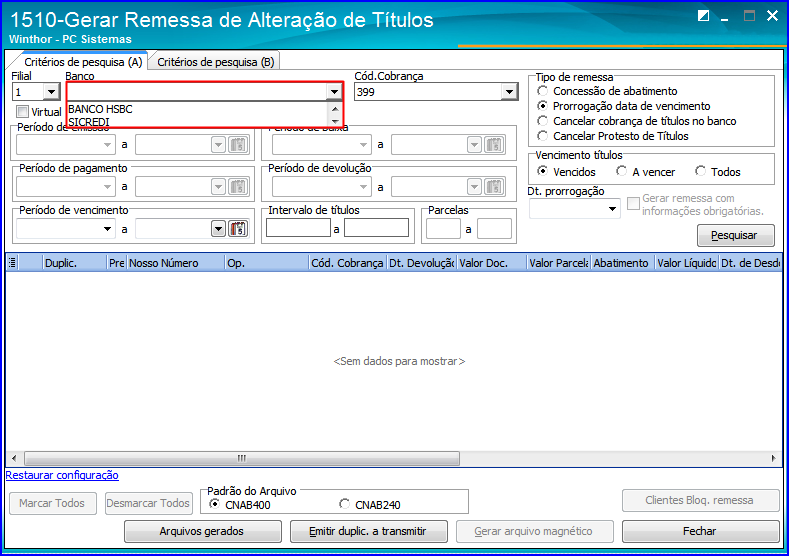789x556 pixels.
Task: Click Restaurar configuração link
Action: [62, 475]
